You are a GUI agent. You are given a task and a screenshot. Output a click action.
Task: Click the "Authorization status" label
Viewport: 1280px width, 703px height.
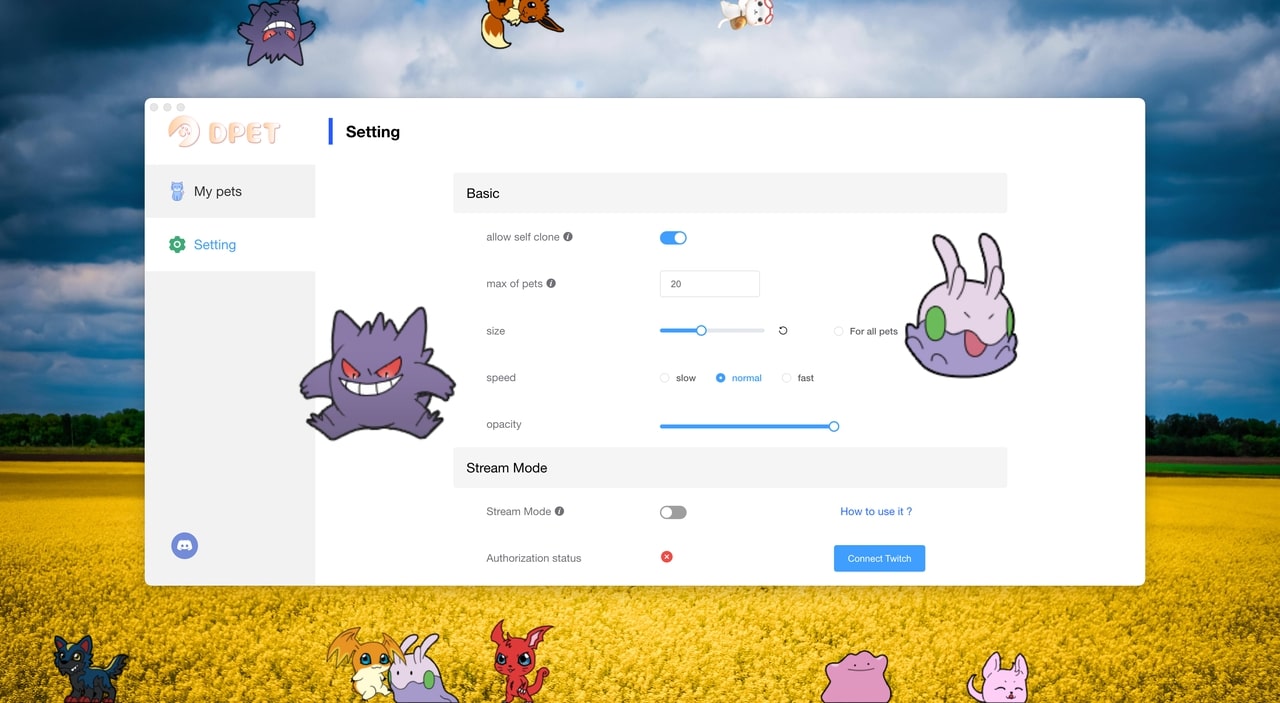[533, 558]
